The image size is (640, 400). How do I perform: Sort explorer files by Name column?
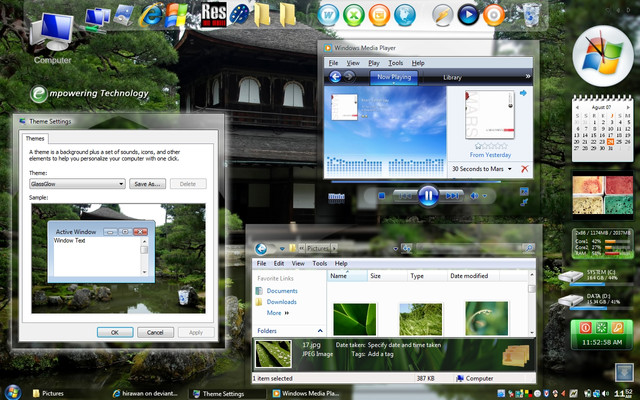pyautogui.click(x=347, y=276)
